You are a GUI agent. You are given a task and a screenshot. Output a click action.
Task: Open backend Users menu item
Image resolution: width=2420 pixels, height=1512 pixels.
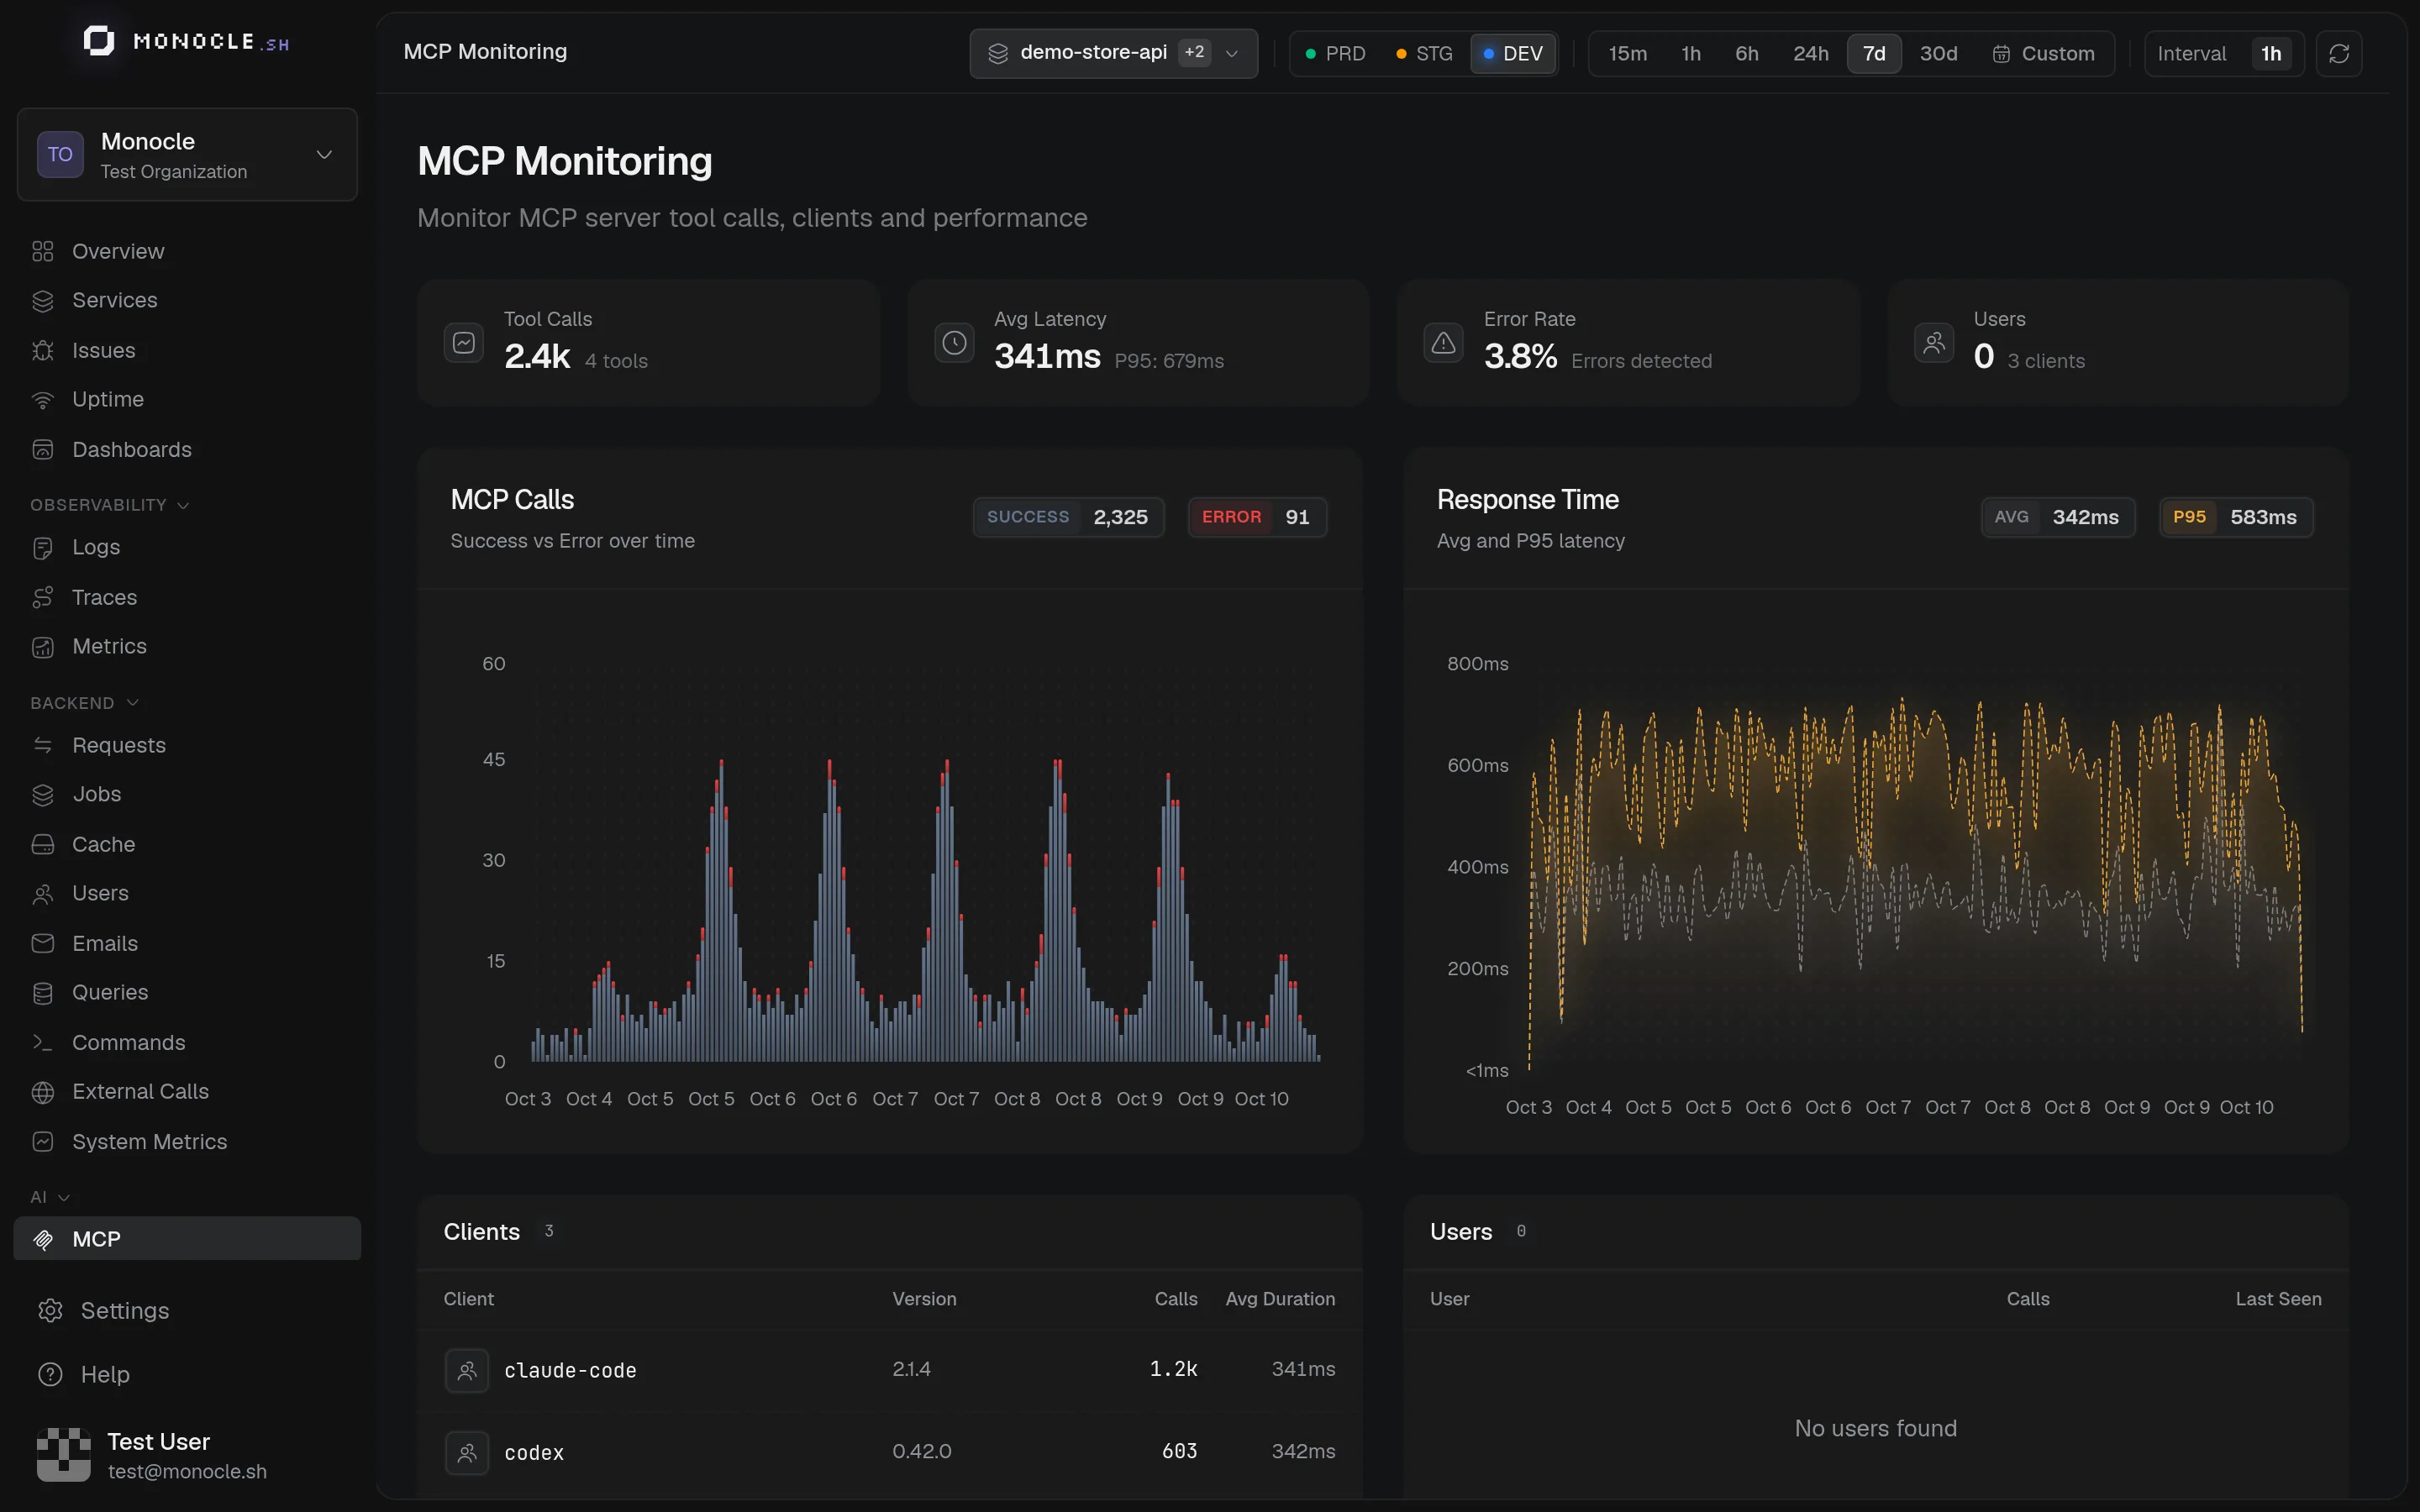(100, 893)
